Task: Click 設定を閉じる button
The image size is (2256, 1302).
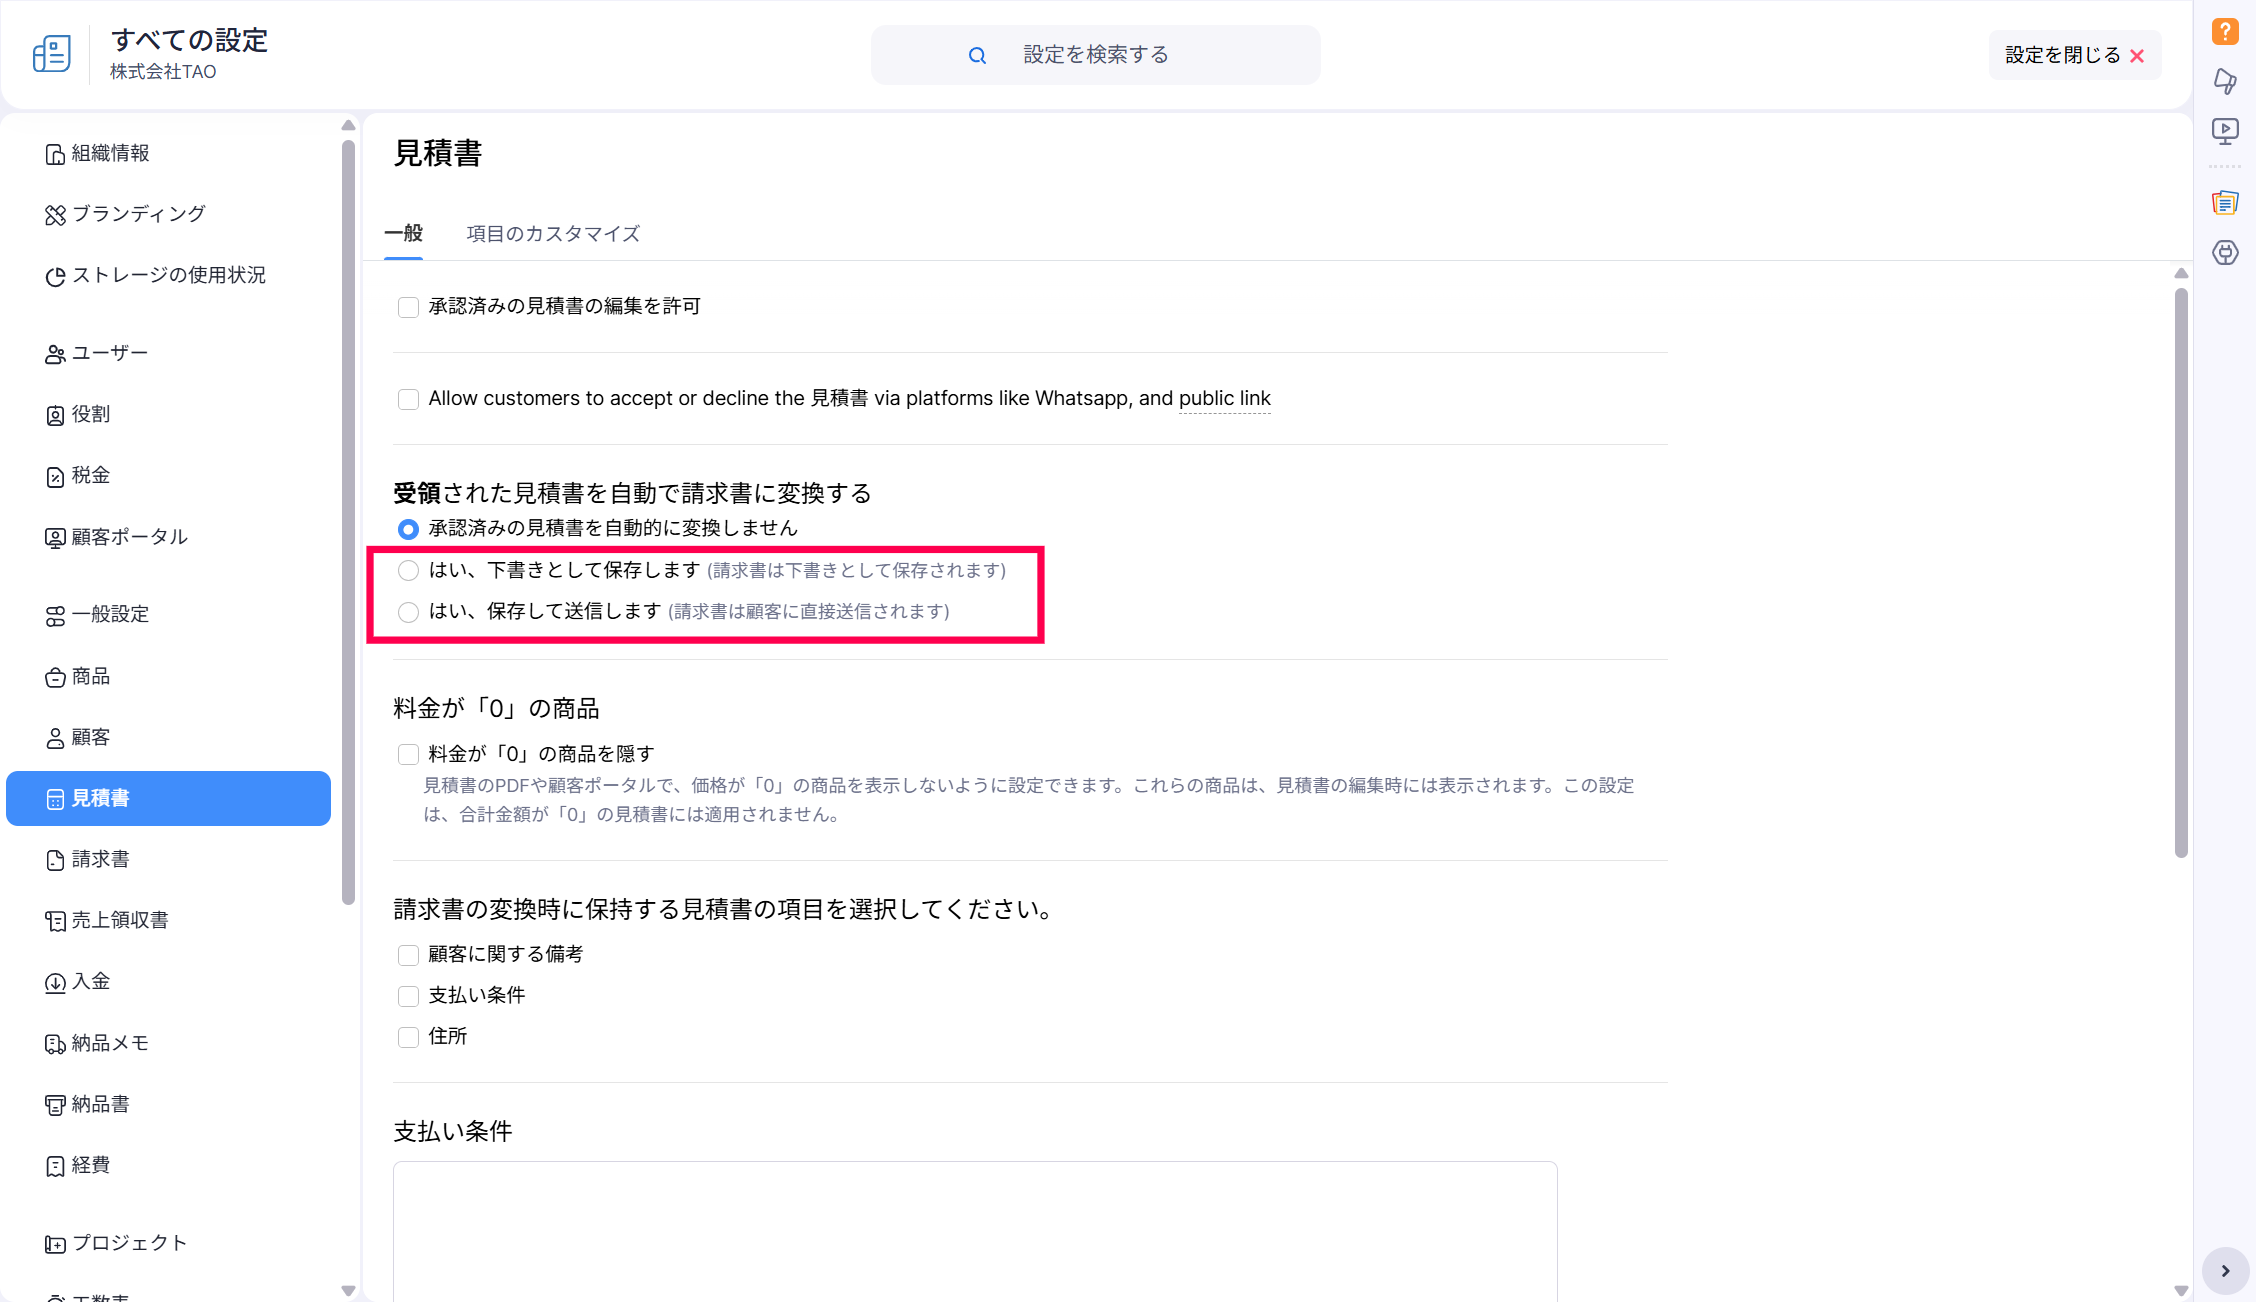Action: [x=2073, y=55]
